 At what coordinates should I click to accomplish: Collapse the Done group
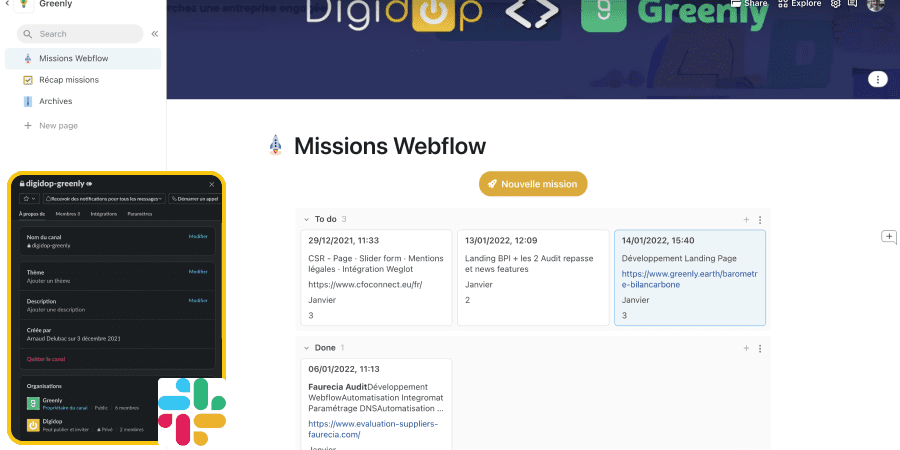(307, 348)
